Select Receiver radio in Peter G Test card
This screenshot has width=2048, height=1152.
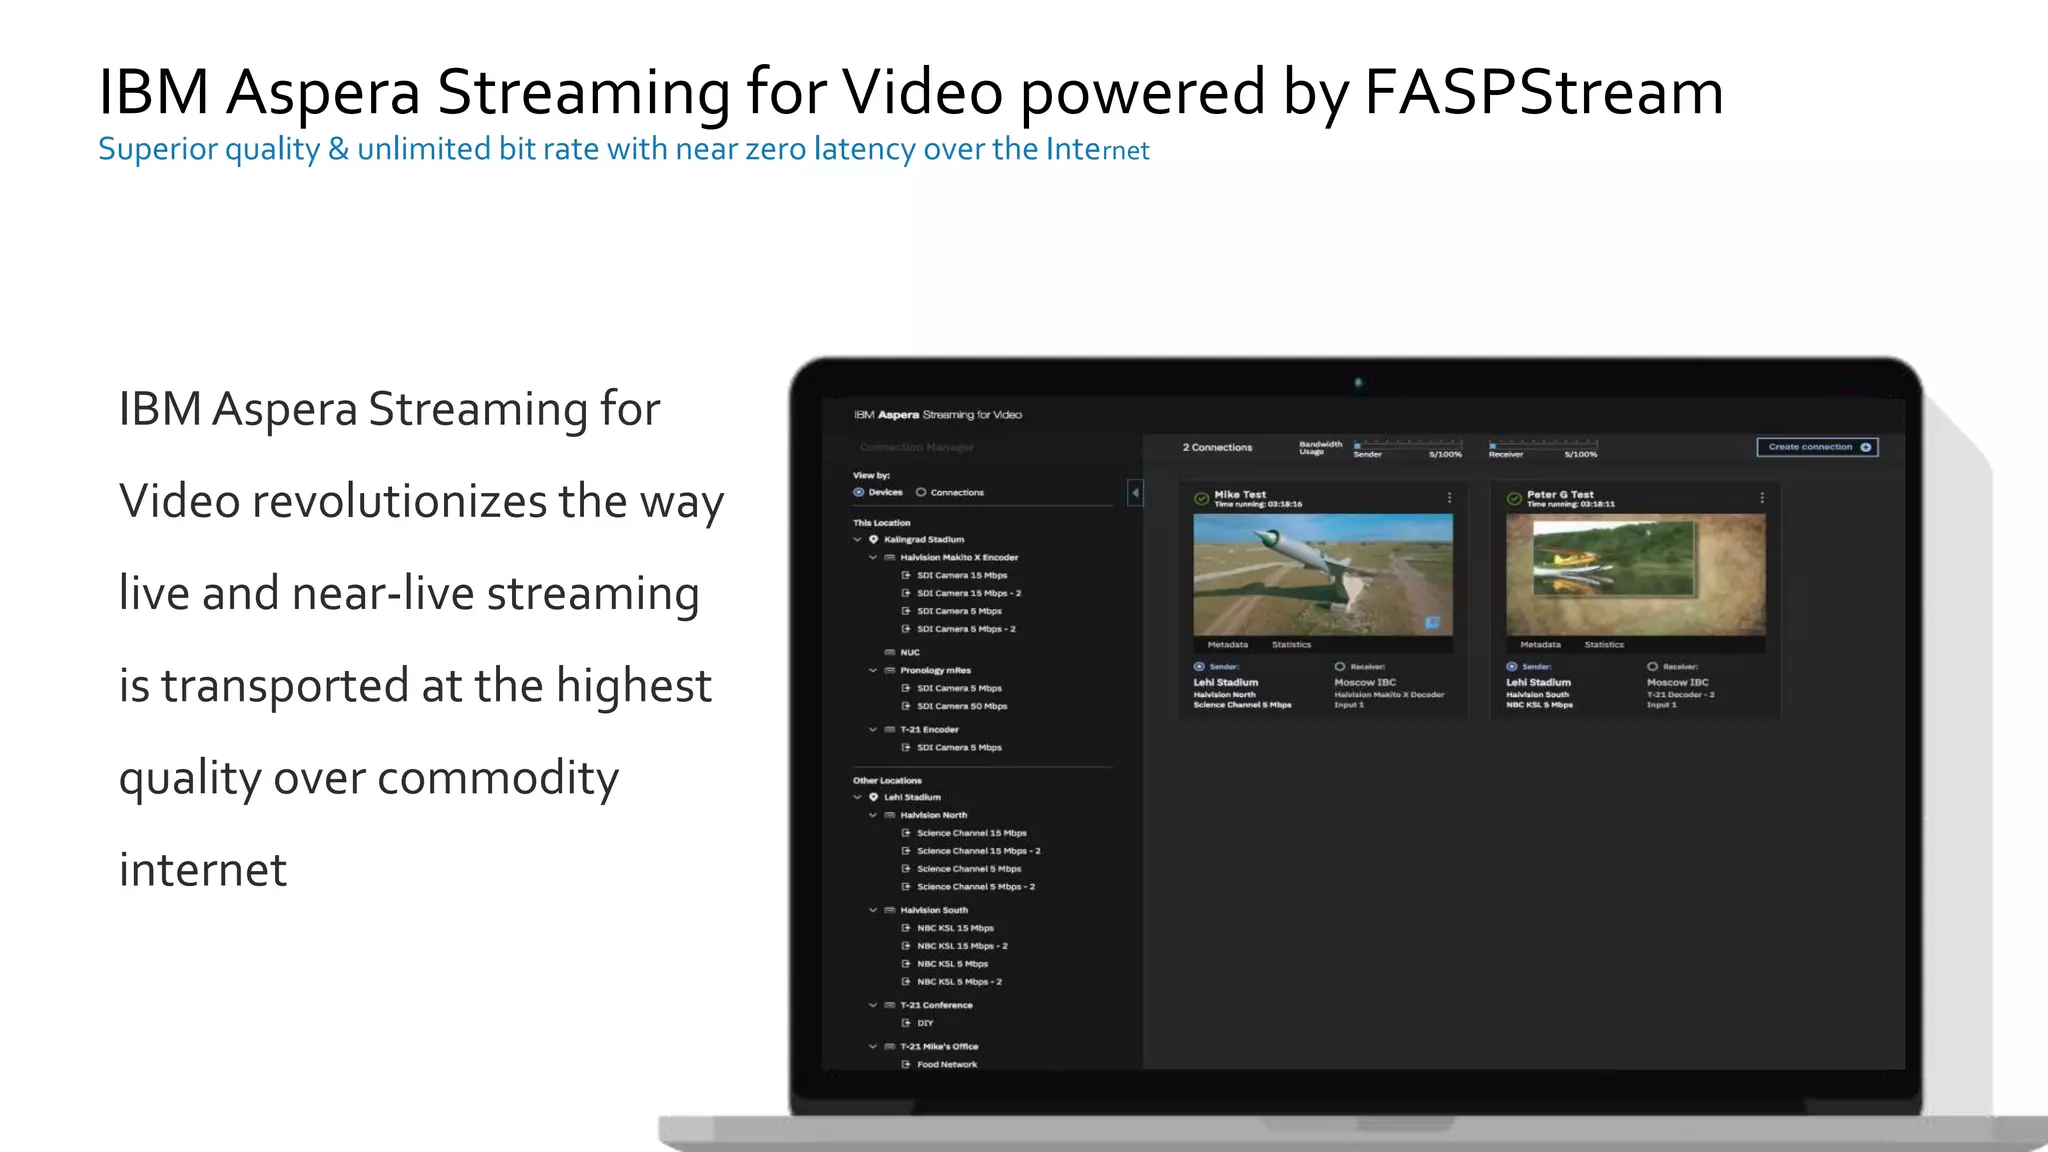click(x=1653, y=666)
